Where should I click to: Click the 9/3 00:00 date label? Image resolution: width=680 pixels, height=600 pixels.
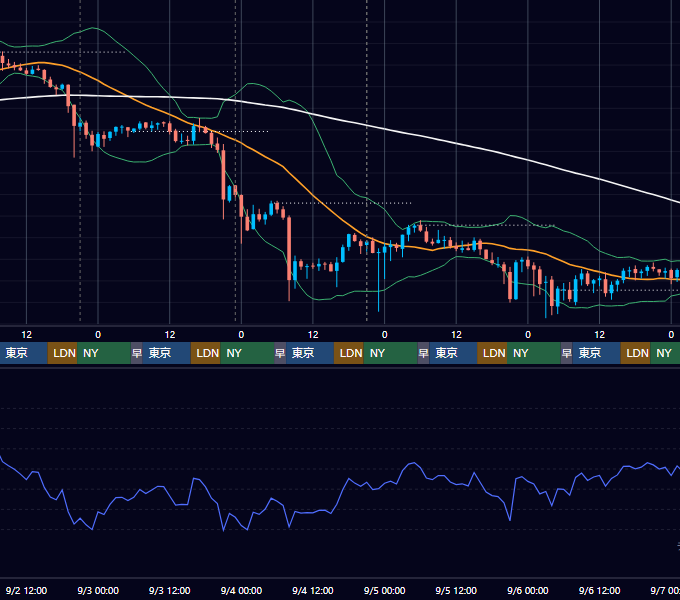tap(98, 590)
